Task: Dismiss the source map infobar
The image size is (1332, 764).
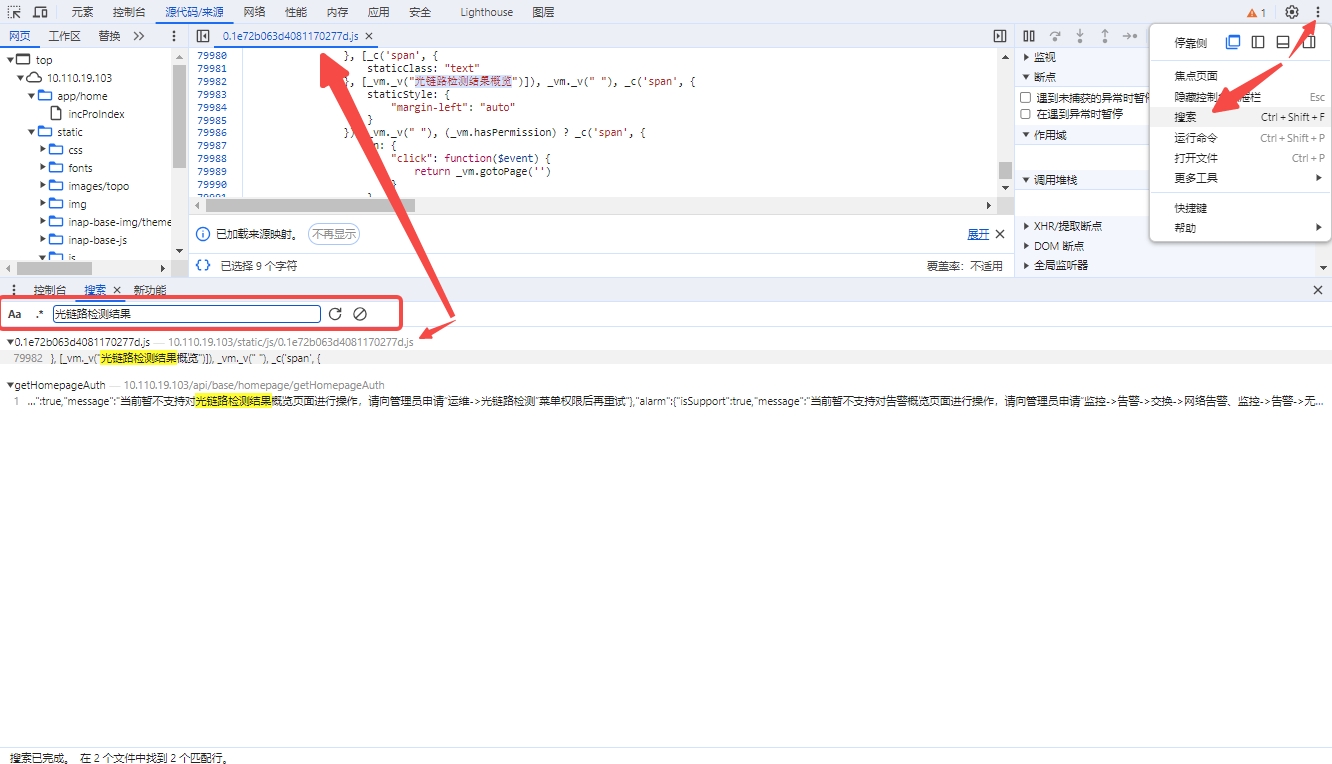Action: tap(1000, 234)
